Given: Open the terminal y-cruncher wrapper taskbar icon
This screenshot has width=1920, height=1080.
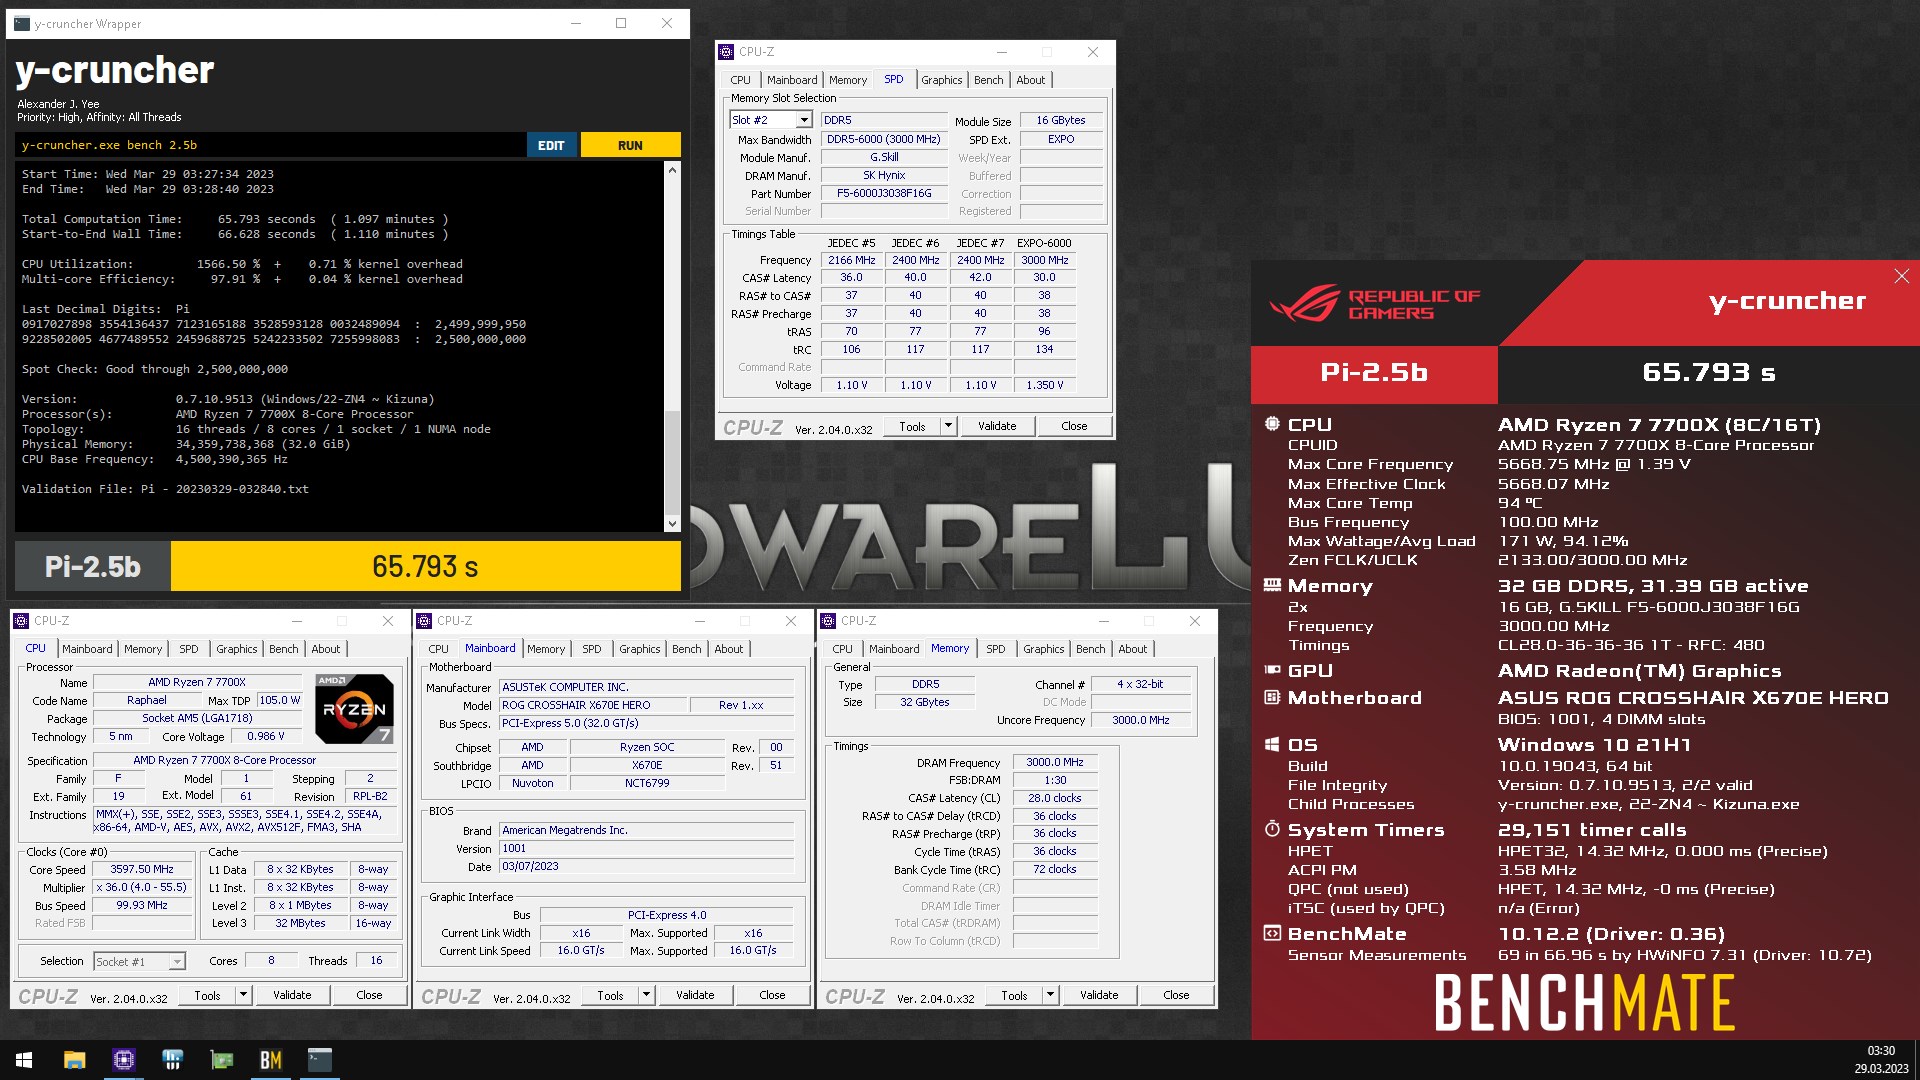Looking at the screenshot, I should [x=319, y=1060].
